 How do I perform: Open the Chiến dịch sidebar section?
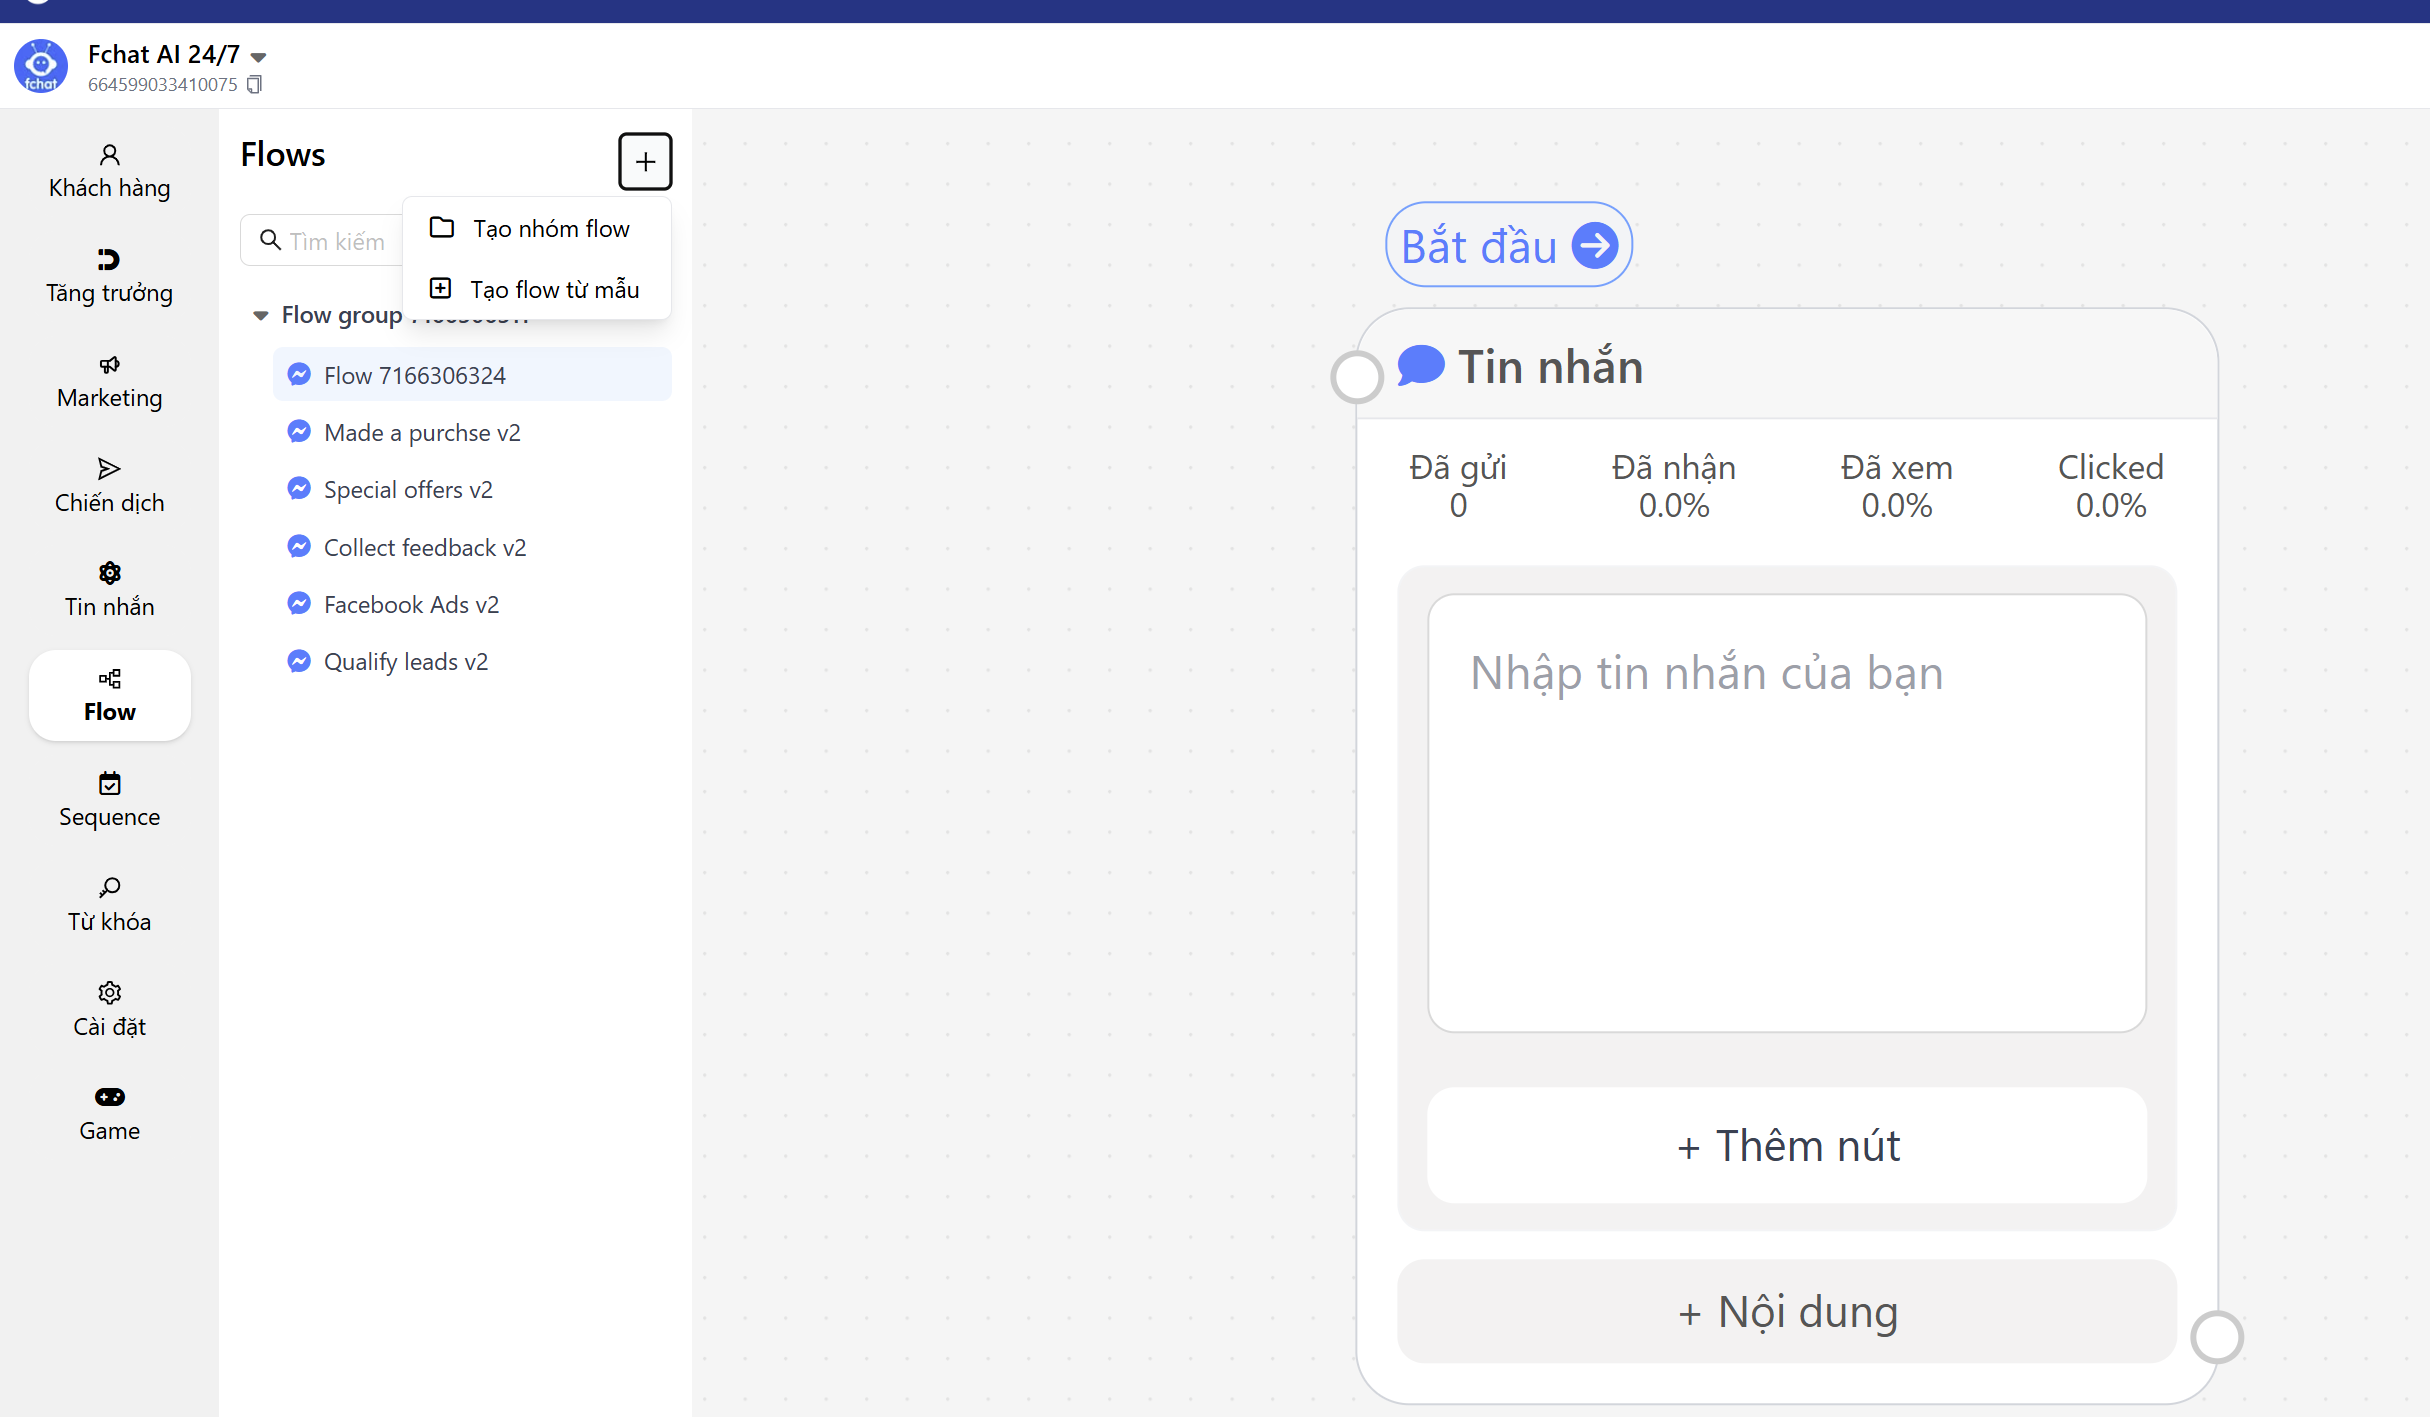click(109, 486)
